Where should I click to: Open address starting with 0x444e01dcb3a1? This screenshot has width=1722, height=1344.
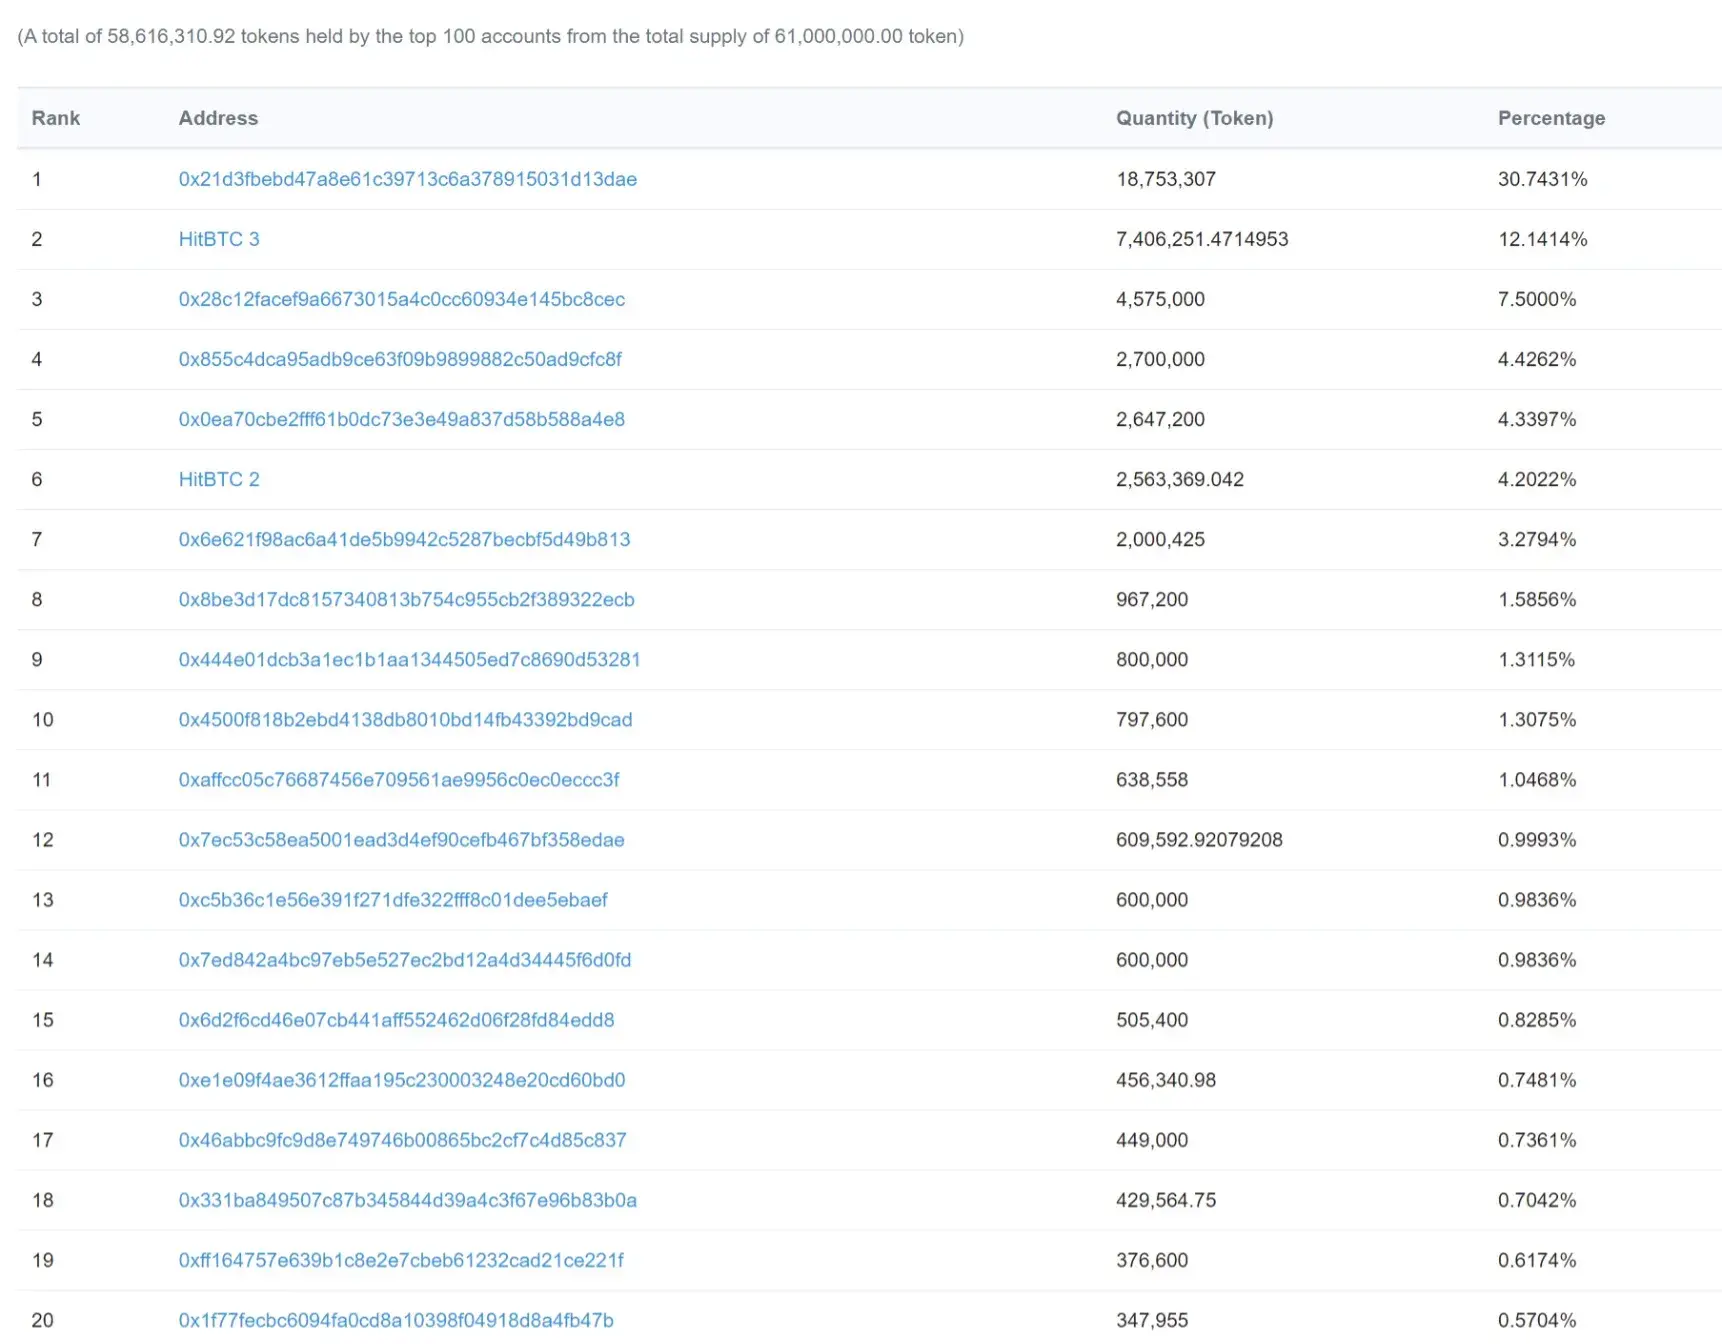click(409, 659)
